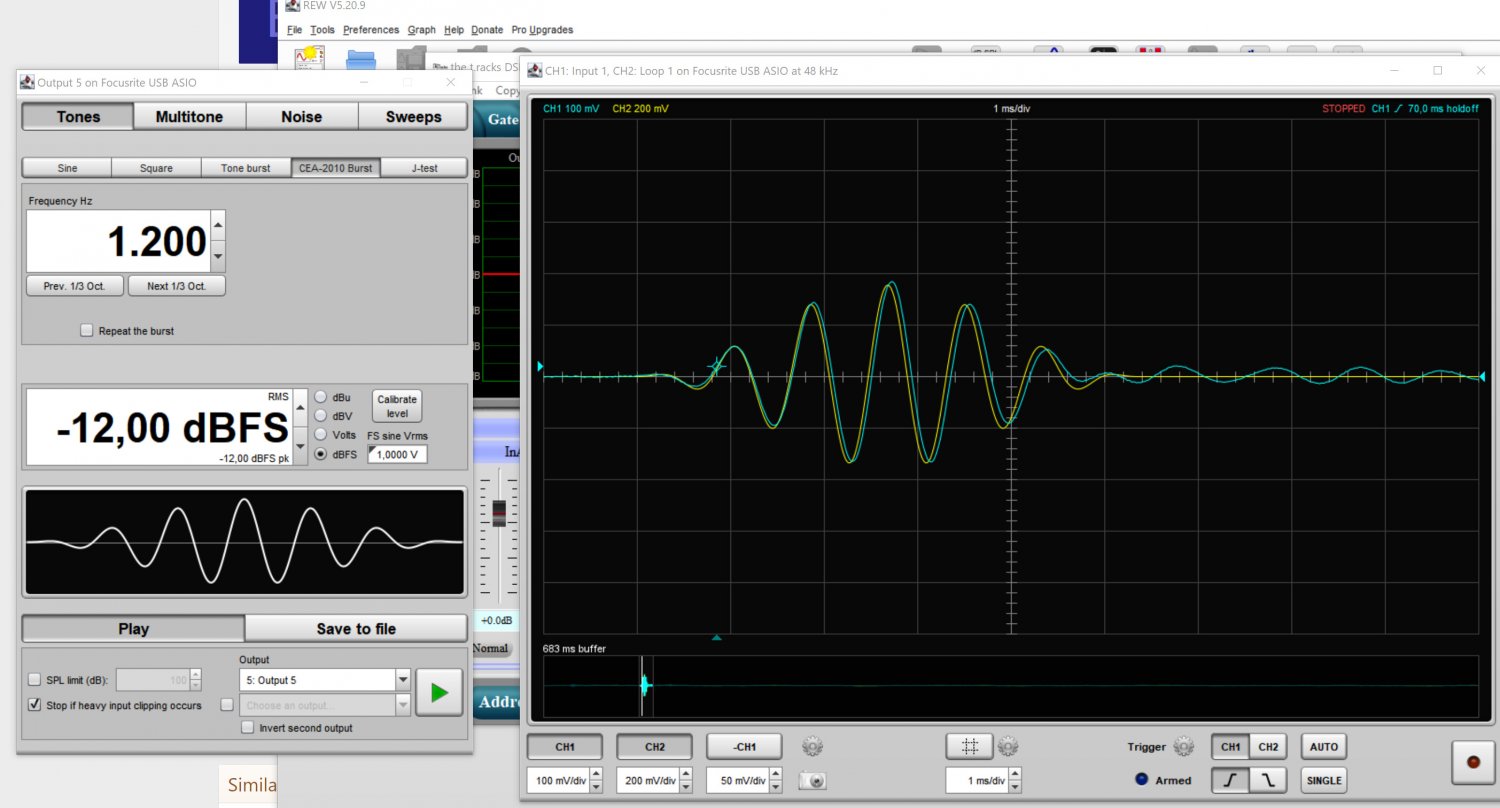Enable the SPL limit checkbox
Image resolution: width=1500 pixels, height=808 pixels.
pos(35,680)
